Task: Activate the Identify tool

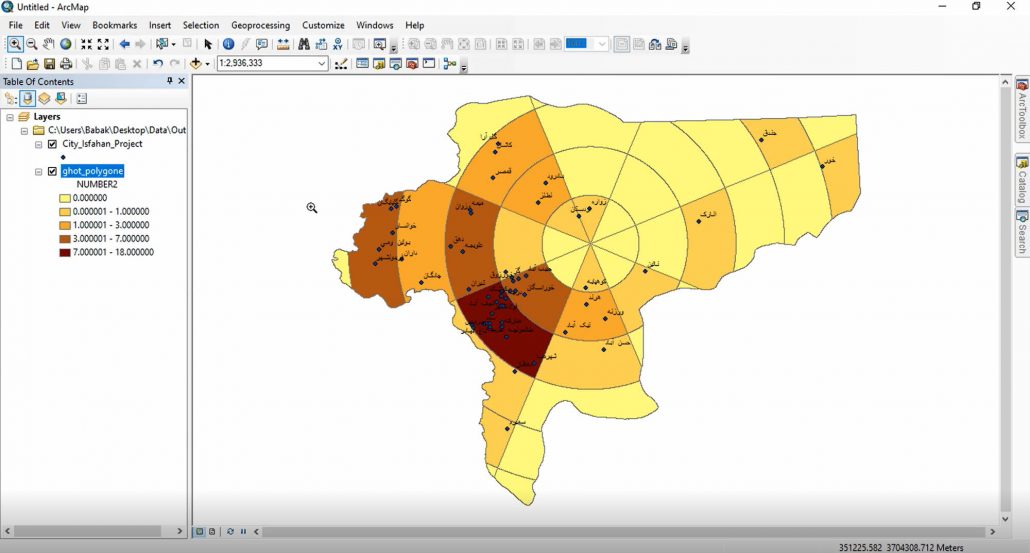Action: point(228,44)
